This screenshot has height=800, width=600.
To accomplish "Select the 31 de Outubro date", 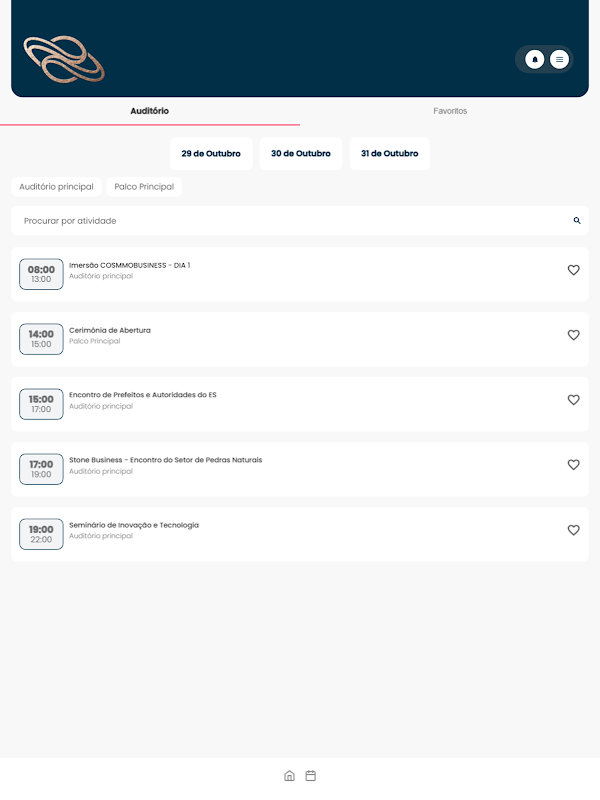I will (390, 153).
